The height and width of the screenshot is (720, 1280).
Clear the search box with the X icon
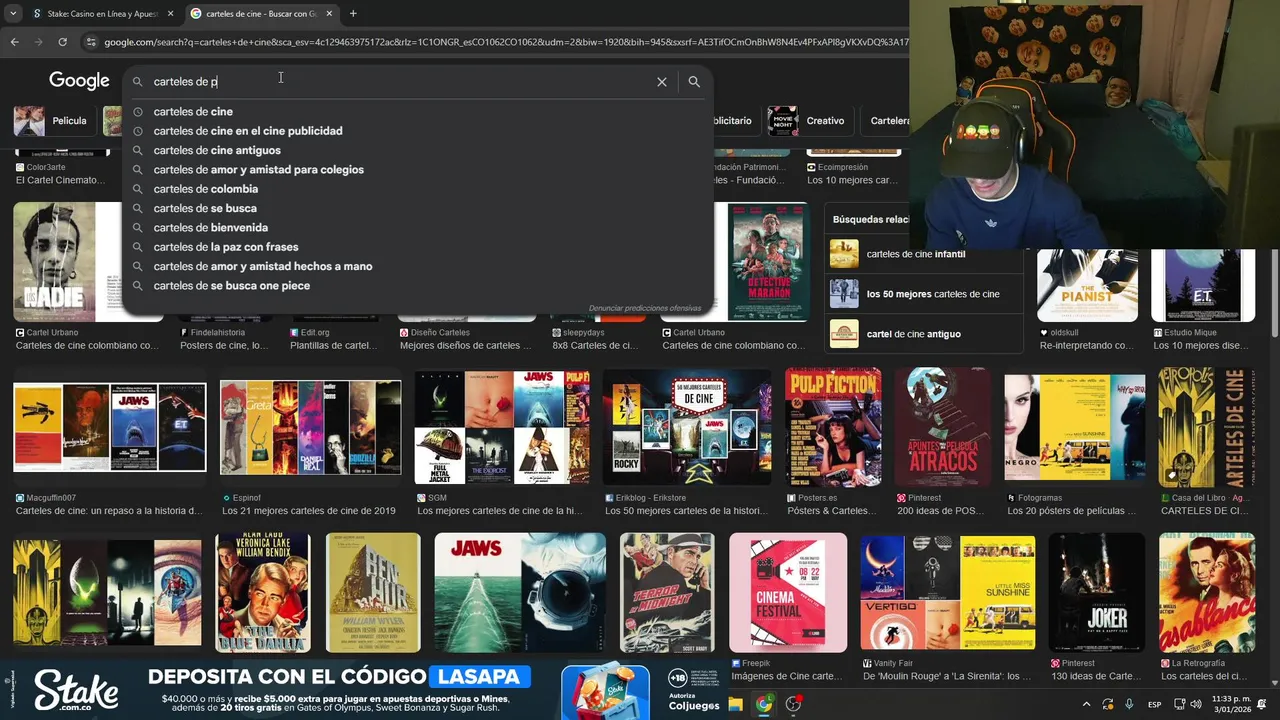pos(661,82)
